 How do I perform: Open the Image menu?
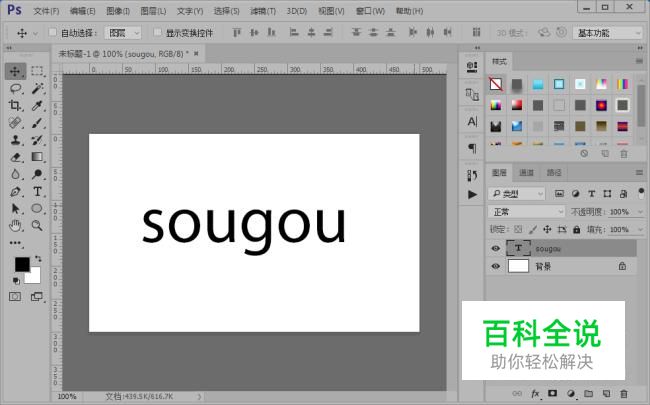[118, 11]
